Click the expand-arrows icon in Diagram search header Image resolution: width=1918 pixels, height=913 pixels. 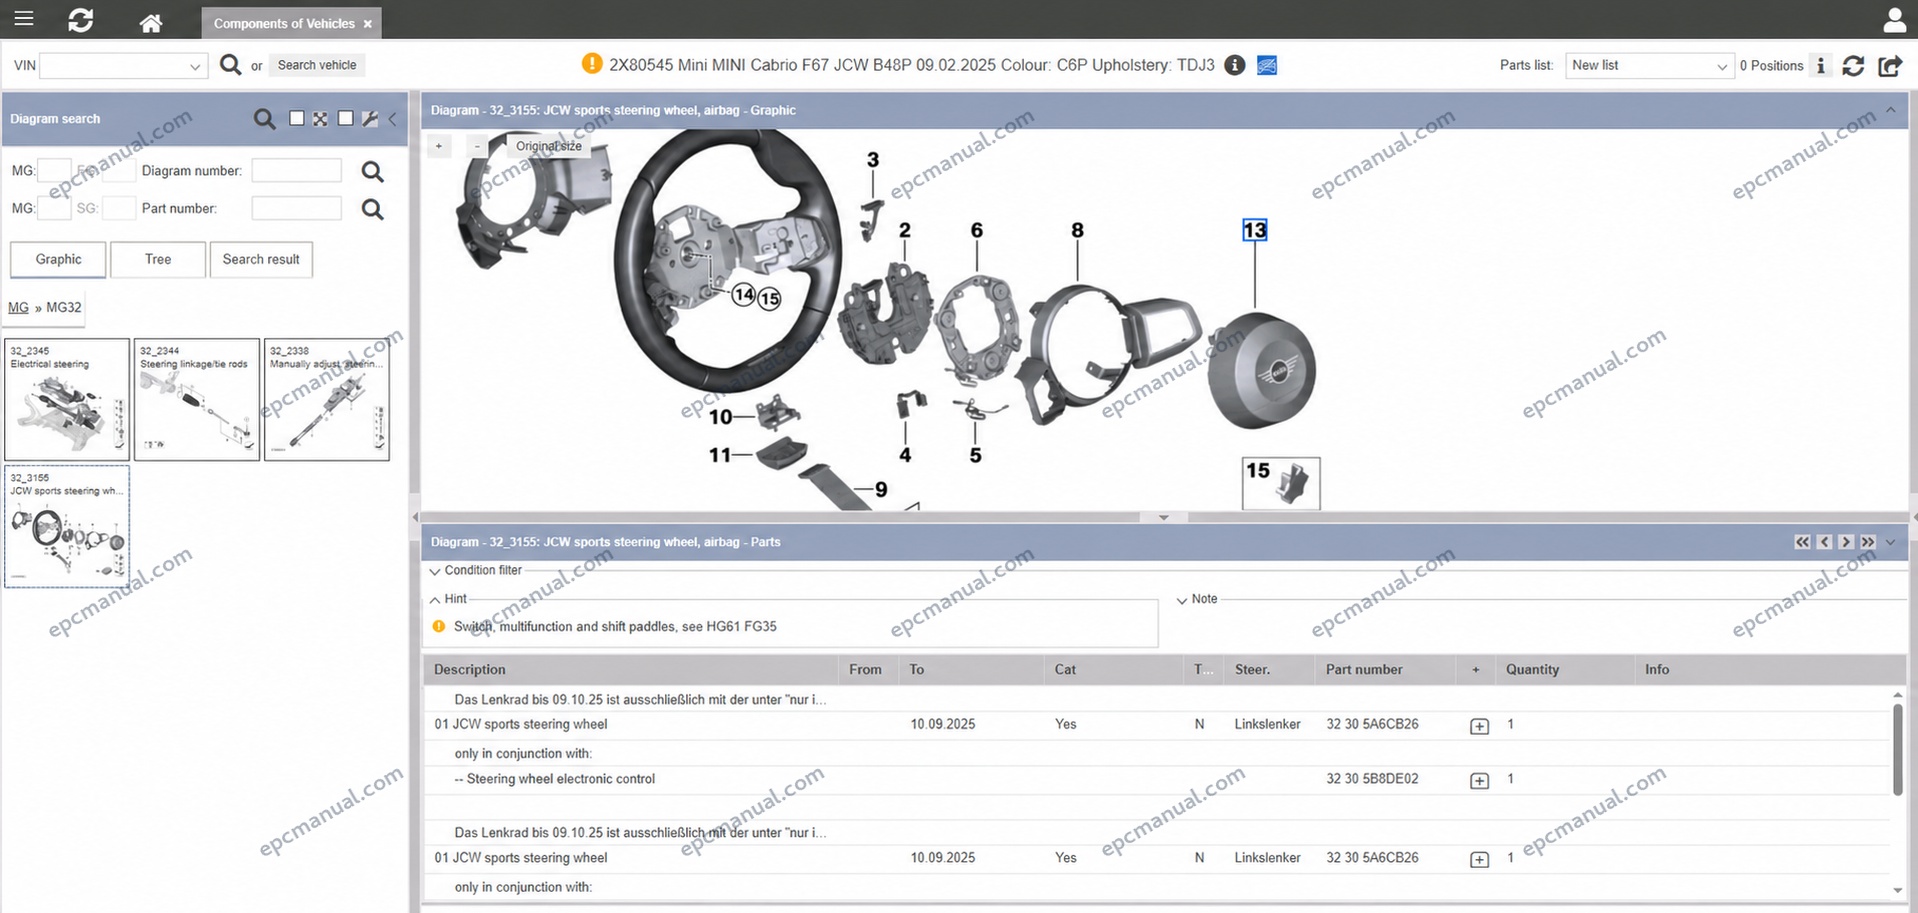[320, 119]
